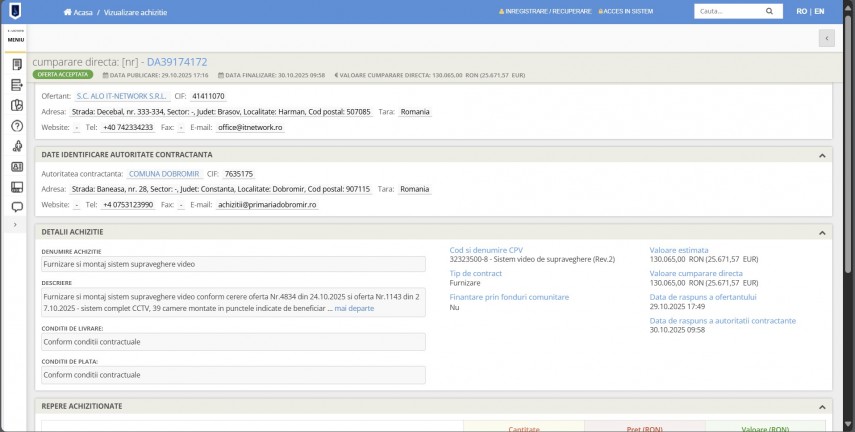Image resolution: width=855 pixels, height=432 pixels.
Task: Collapse the Date Identificare Autoritate Contractanta panel
Action: [822, 155]
